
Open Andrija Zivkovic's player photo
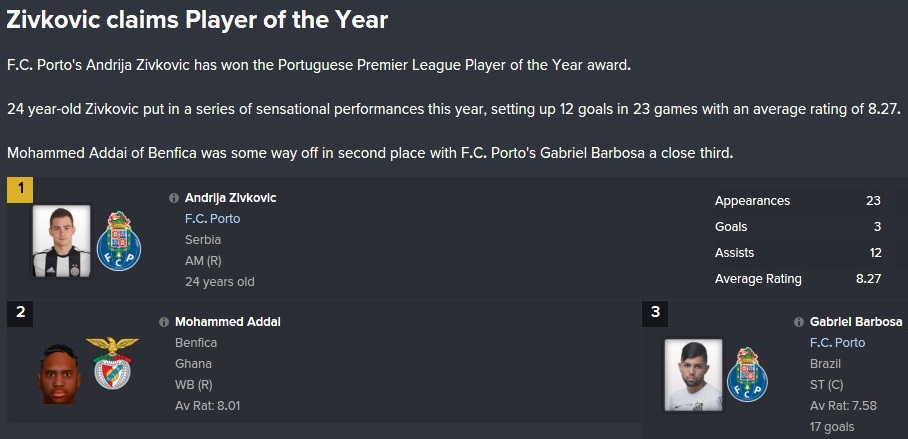point(61,242)
